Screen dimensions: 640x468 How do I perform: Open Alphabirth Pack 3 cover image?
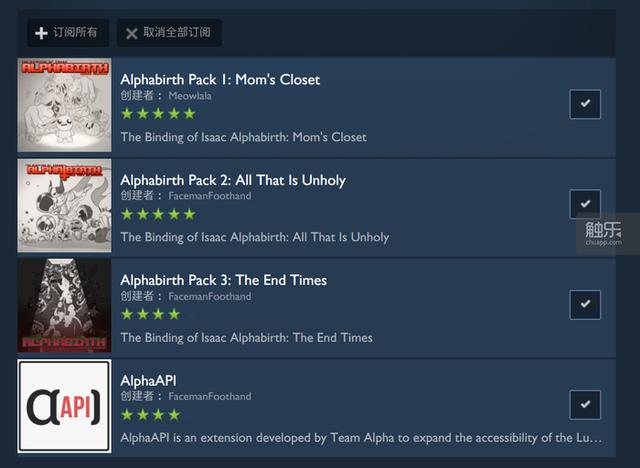click(64, 305)
